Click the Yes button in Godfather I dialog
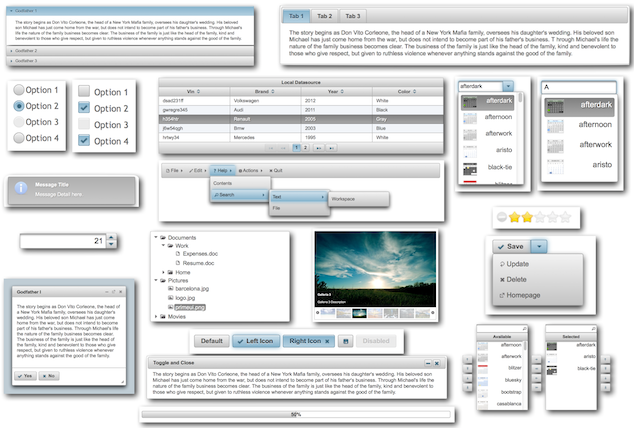This screenshot has height=428, width=634. (x=25, y=376)
